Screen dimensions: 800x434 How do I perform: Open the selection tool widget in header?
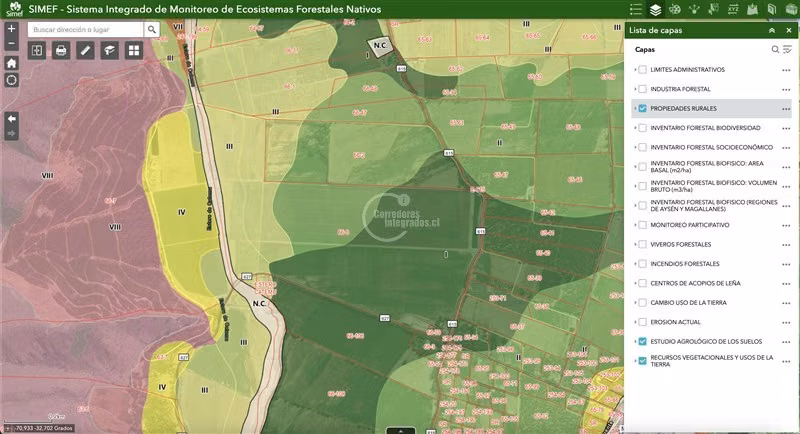click(x=713, y=9)
